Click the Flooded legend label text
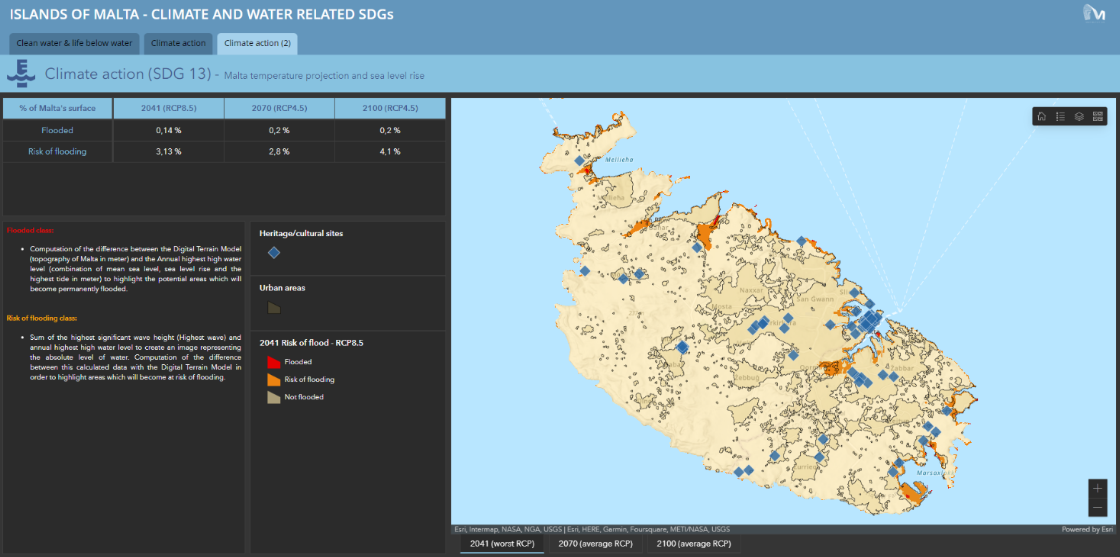Image resolution: width=1120 pixels, height=557 pixels. coord(298,362)
